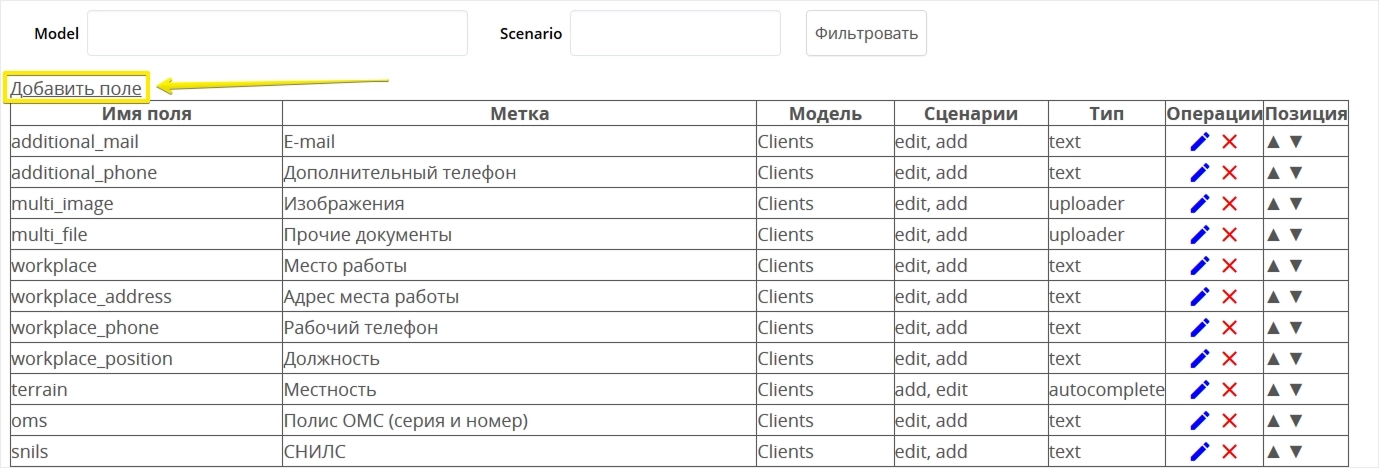Edit the workplace_phone field
1379x468 pixels.
coord(1200,328)
